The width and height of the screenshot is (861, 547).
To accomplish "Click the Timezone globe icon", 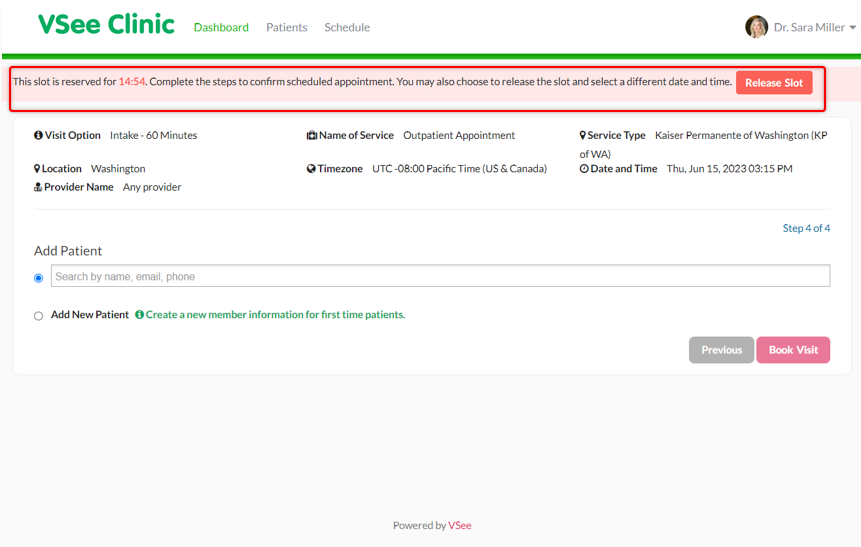I will [x=311, y=169].
